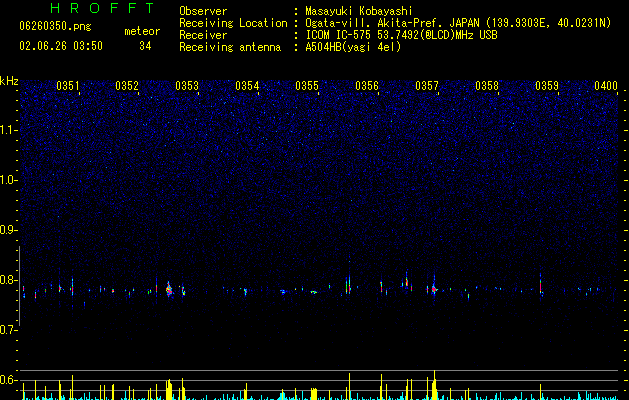Image resolution: width=629 pixels, height=400 pixels.
Task: Click the 0355 time marker
Action: tap(307, 86)
